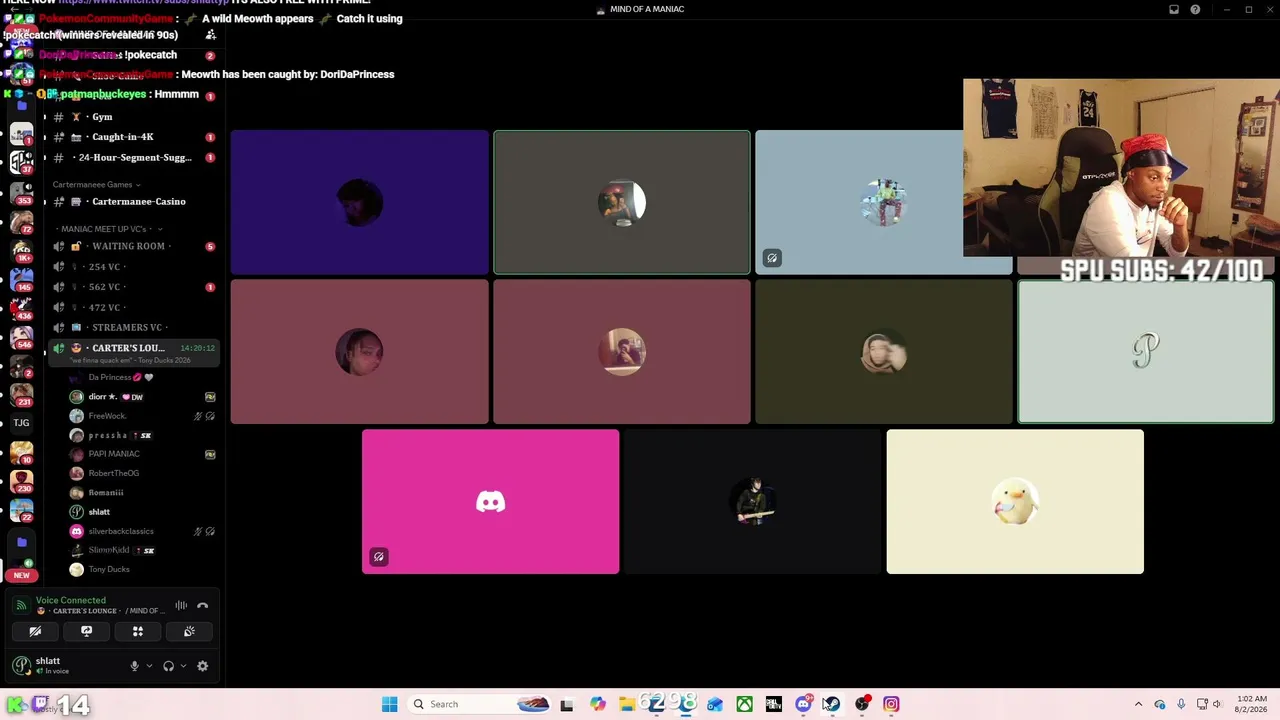Focus the purple avatar video tile
This screenshot has height=720, width=1280.
360,202
